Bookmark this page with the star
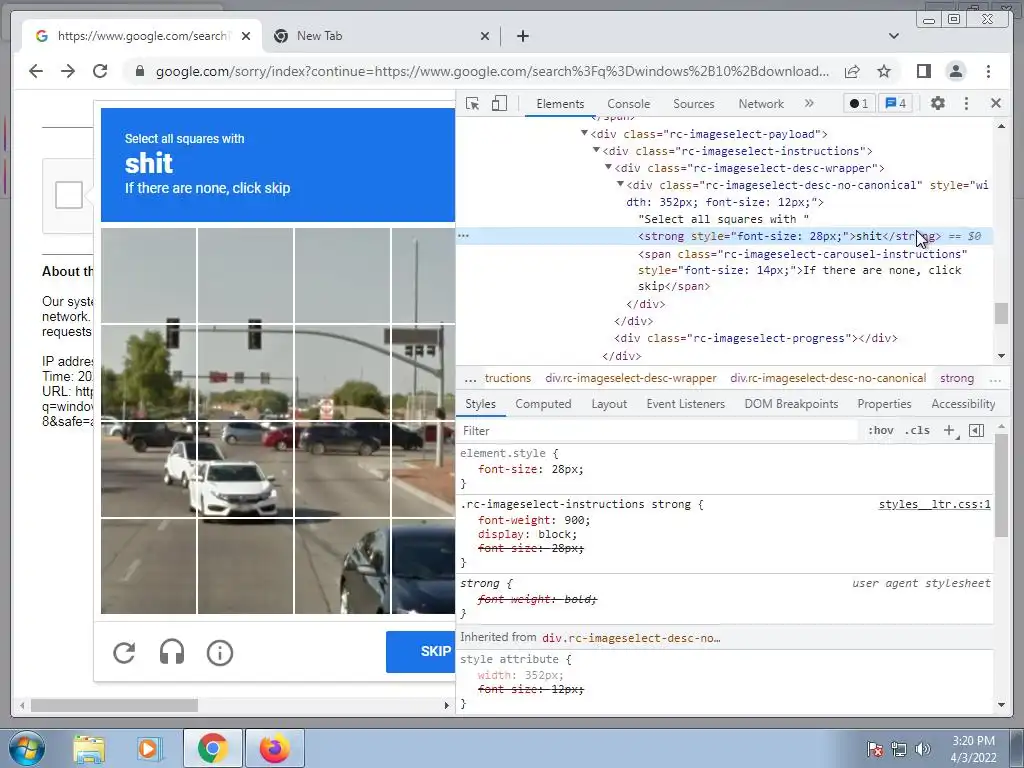Image resolution: width=1024 pixels, height=768 pixels. 884,71
